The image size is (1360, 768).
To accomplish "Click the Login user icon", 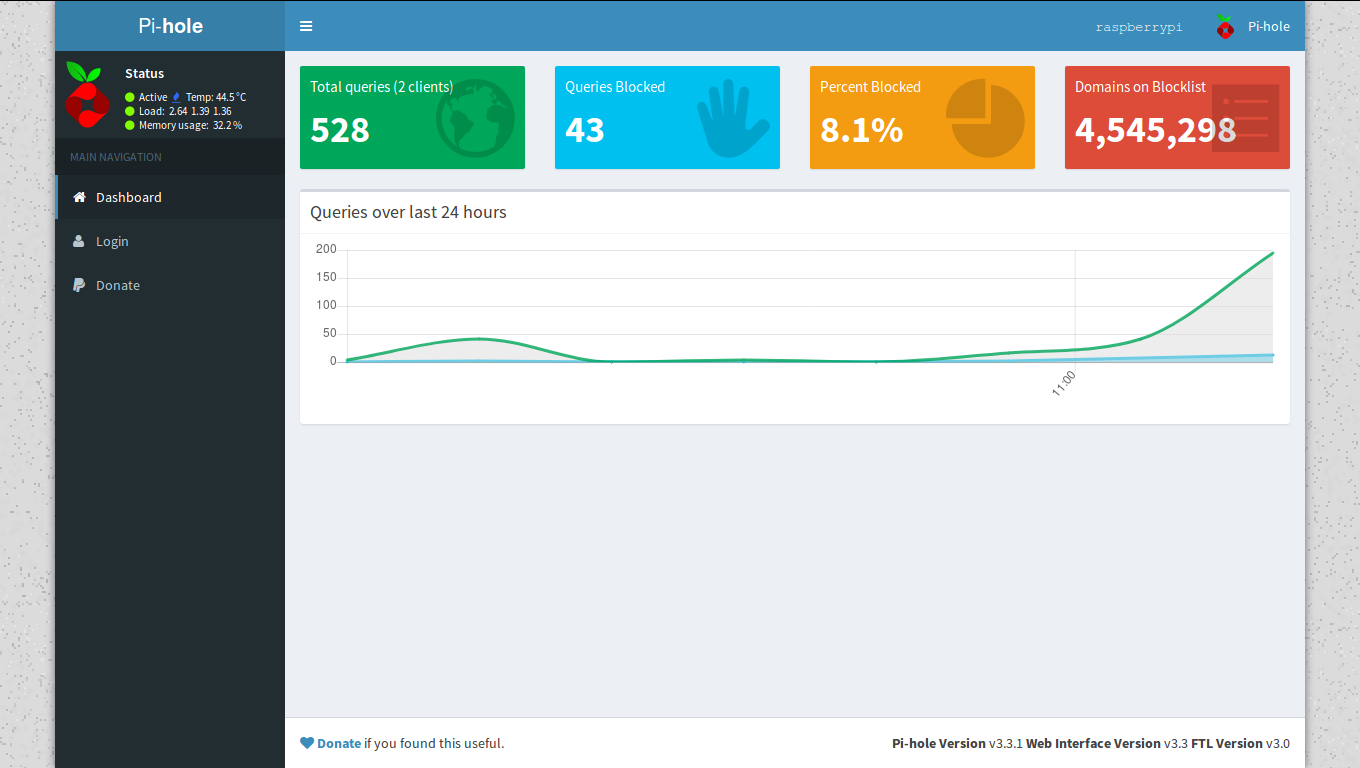I will [x=79, y=241].
